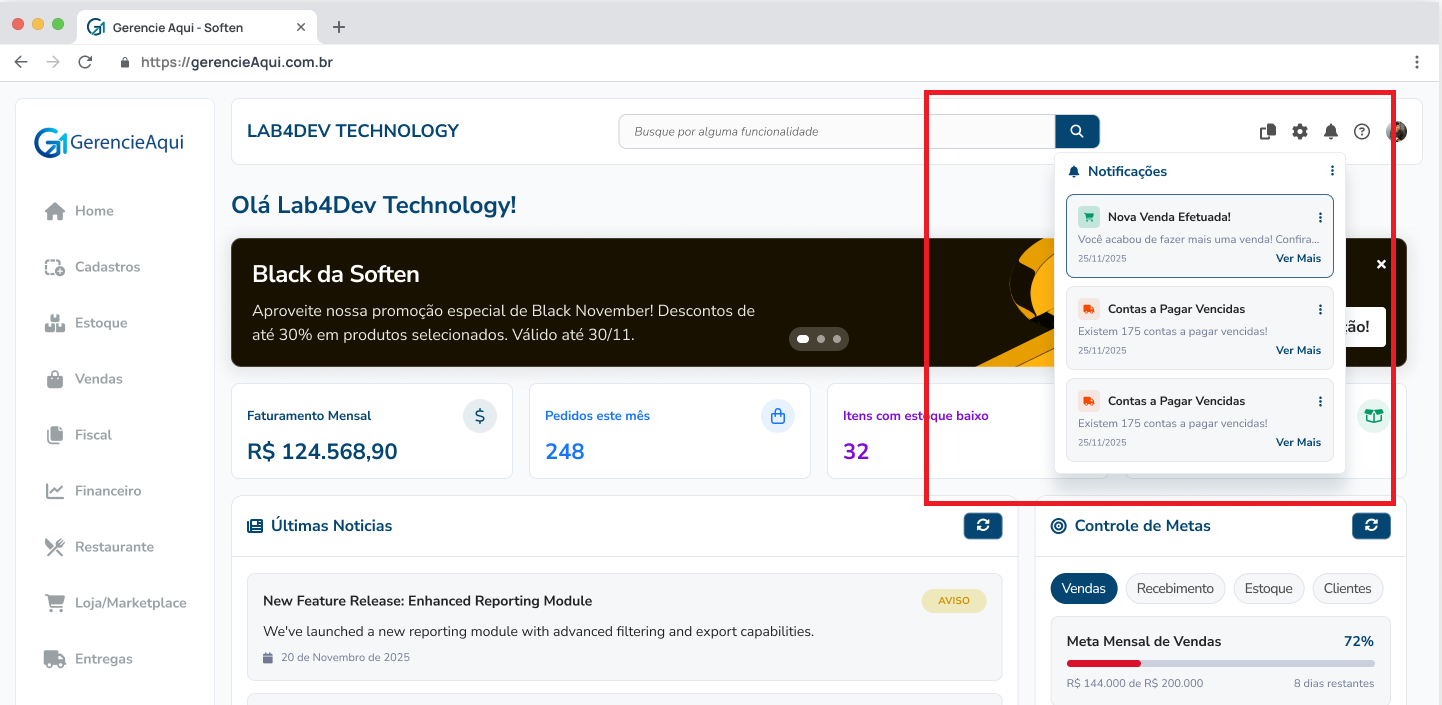Click the search magnifier button
Screen dimensions: 1442x705
(x=1077, y=131)
